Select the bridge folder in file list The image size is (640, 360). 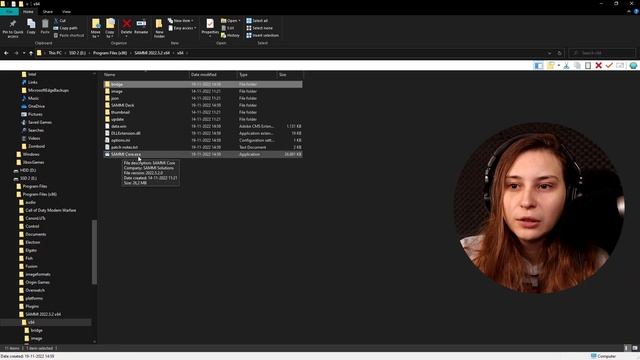point(203,84)
